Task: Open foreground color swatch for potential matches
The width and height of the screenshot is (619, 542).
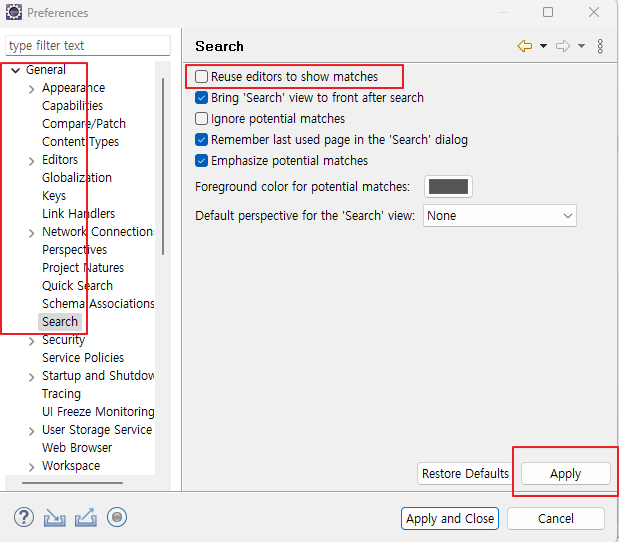Action: [x=448, y=186]
